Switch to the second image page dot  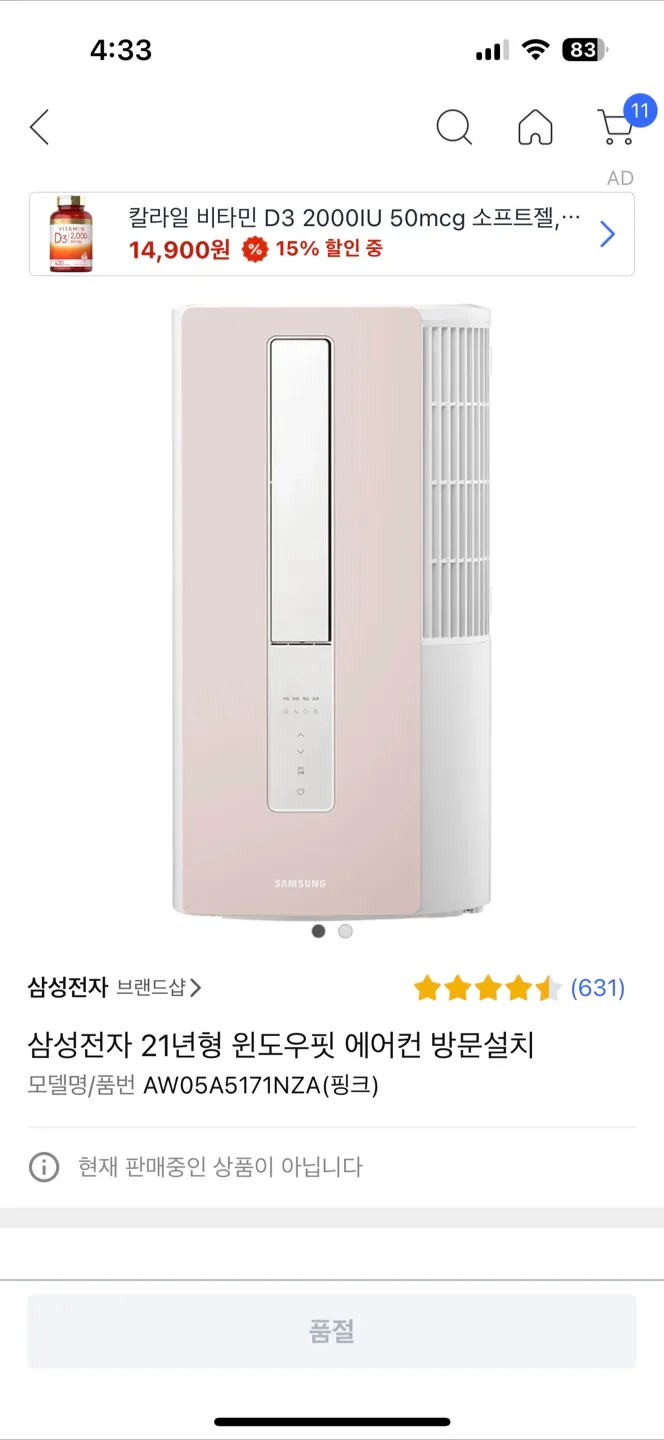[345, 931]
